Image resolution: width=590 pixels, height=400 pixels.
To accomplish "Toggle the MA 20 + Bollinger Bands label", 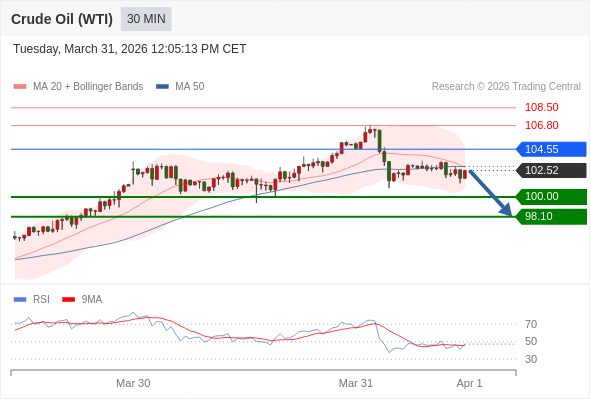I will tap(88, 87).
